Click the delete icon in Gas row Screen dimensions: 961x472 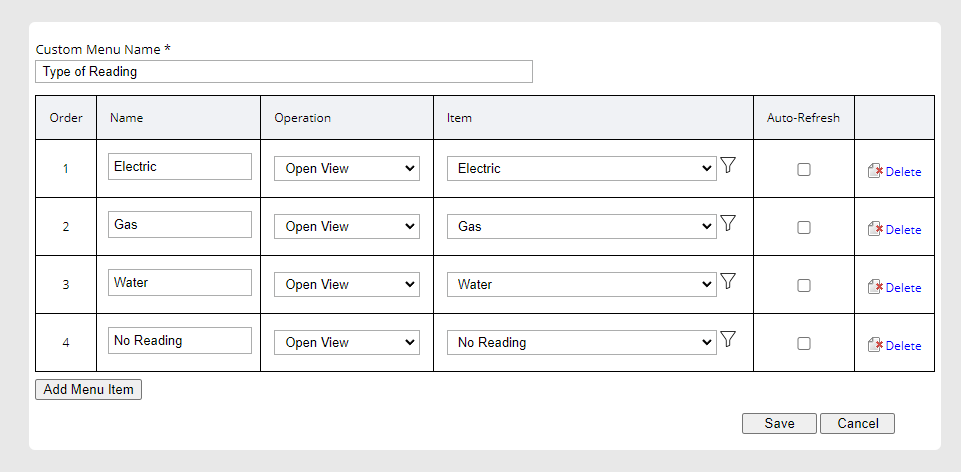click(875, 229)
